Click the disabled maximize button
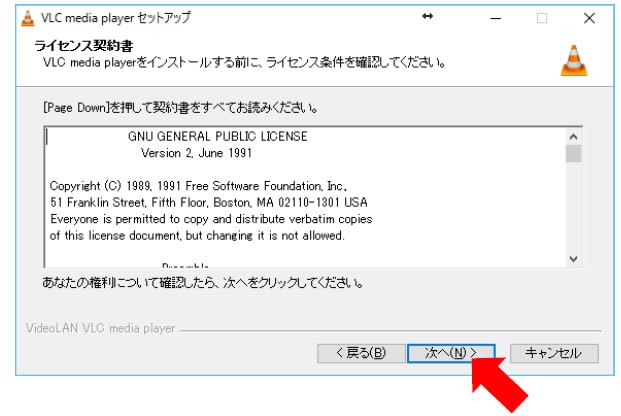This screenshot has width=621, height=416. [542, 18]
